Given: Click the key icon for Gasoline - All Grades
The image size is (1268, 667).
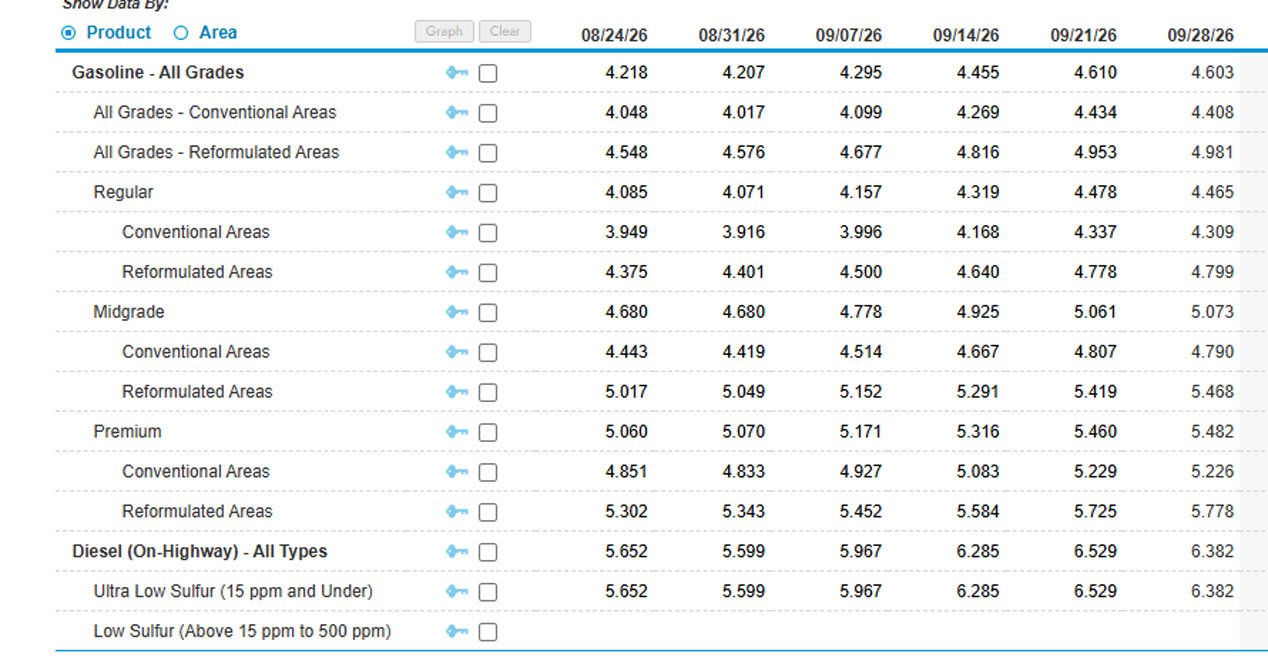Looking at the screenshot, I should point(457,73).
